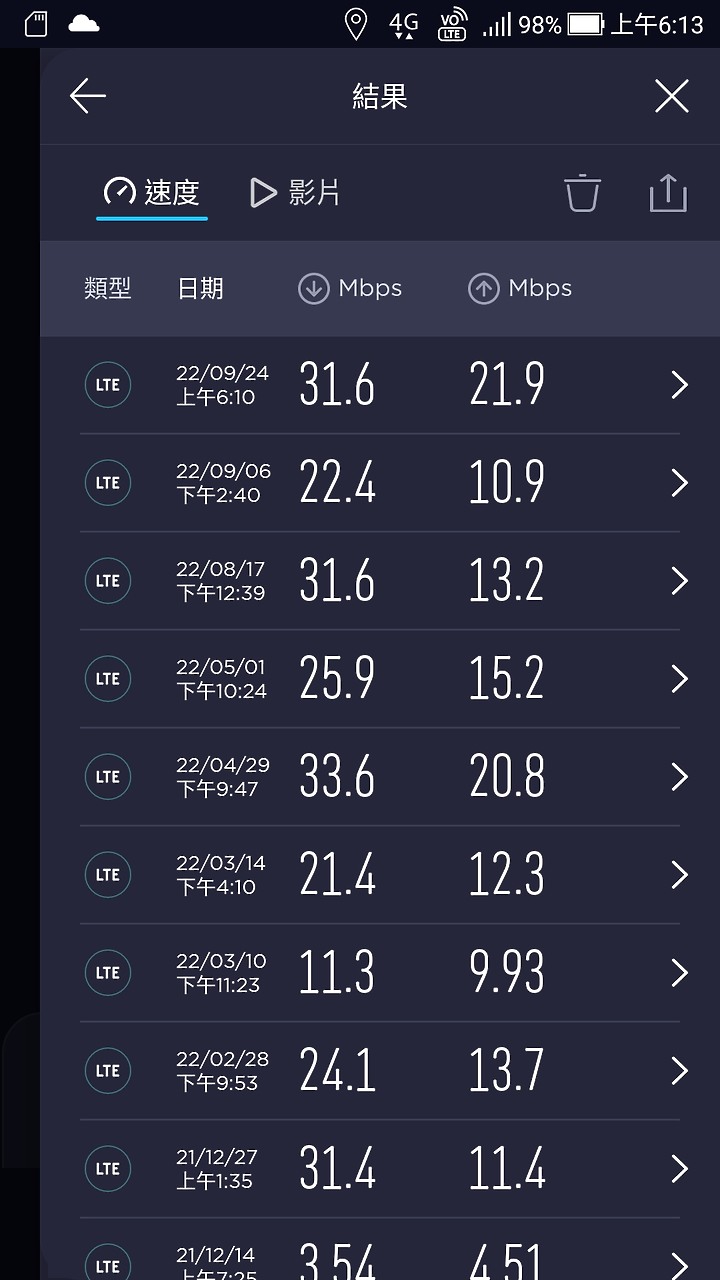720x1280 pixels.
Task: Sort by upload Mbps column header
Action: click(520, 289)
